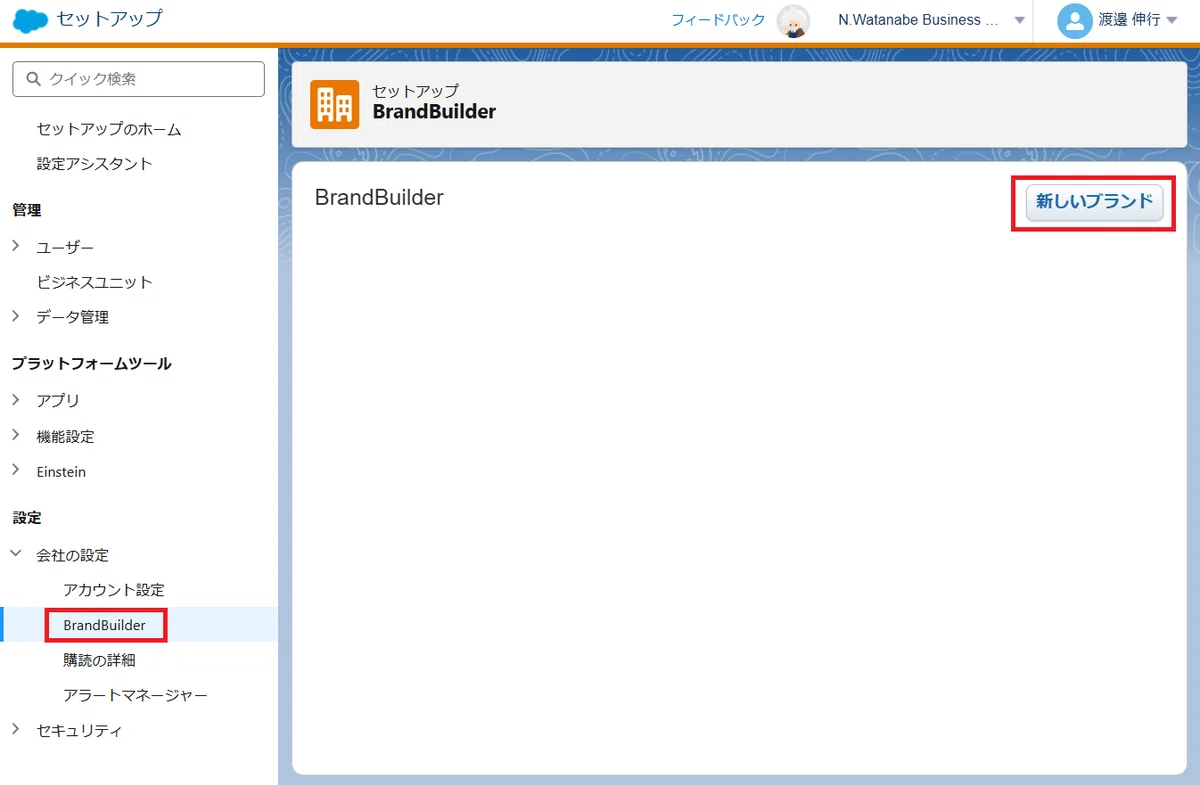
Task: Click the データ管理 label
Action: (x=73, y=317)
